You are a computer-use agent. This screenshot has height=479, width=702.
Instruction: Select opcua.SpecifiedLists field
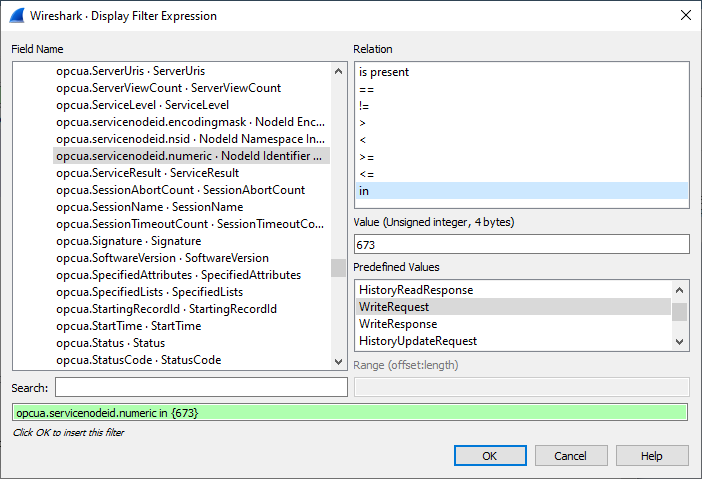click(x=191, y=292)
